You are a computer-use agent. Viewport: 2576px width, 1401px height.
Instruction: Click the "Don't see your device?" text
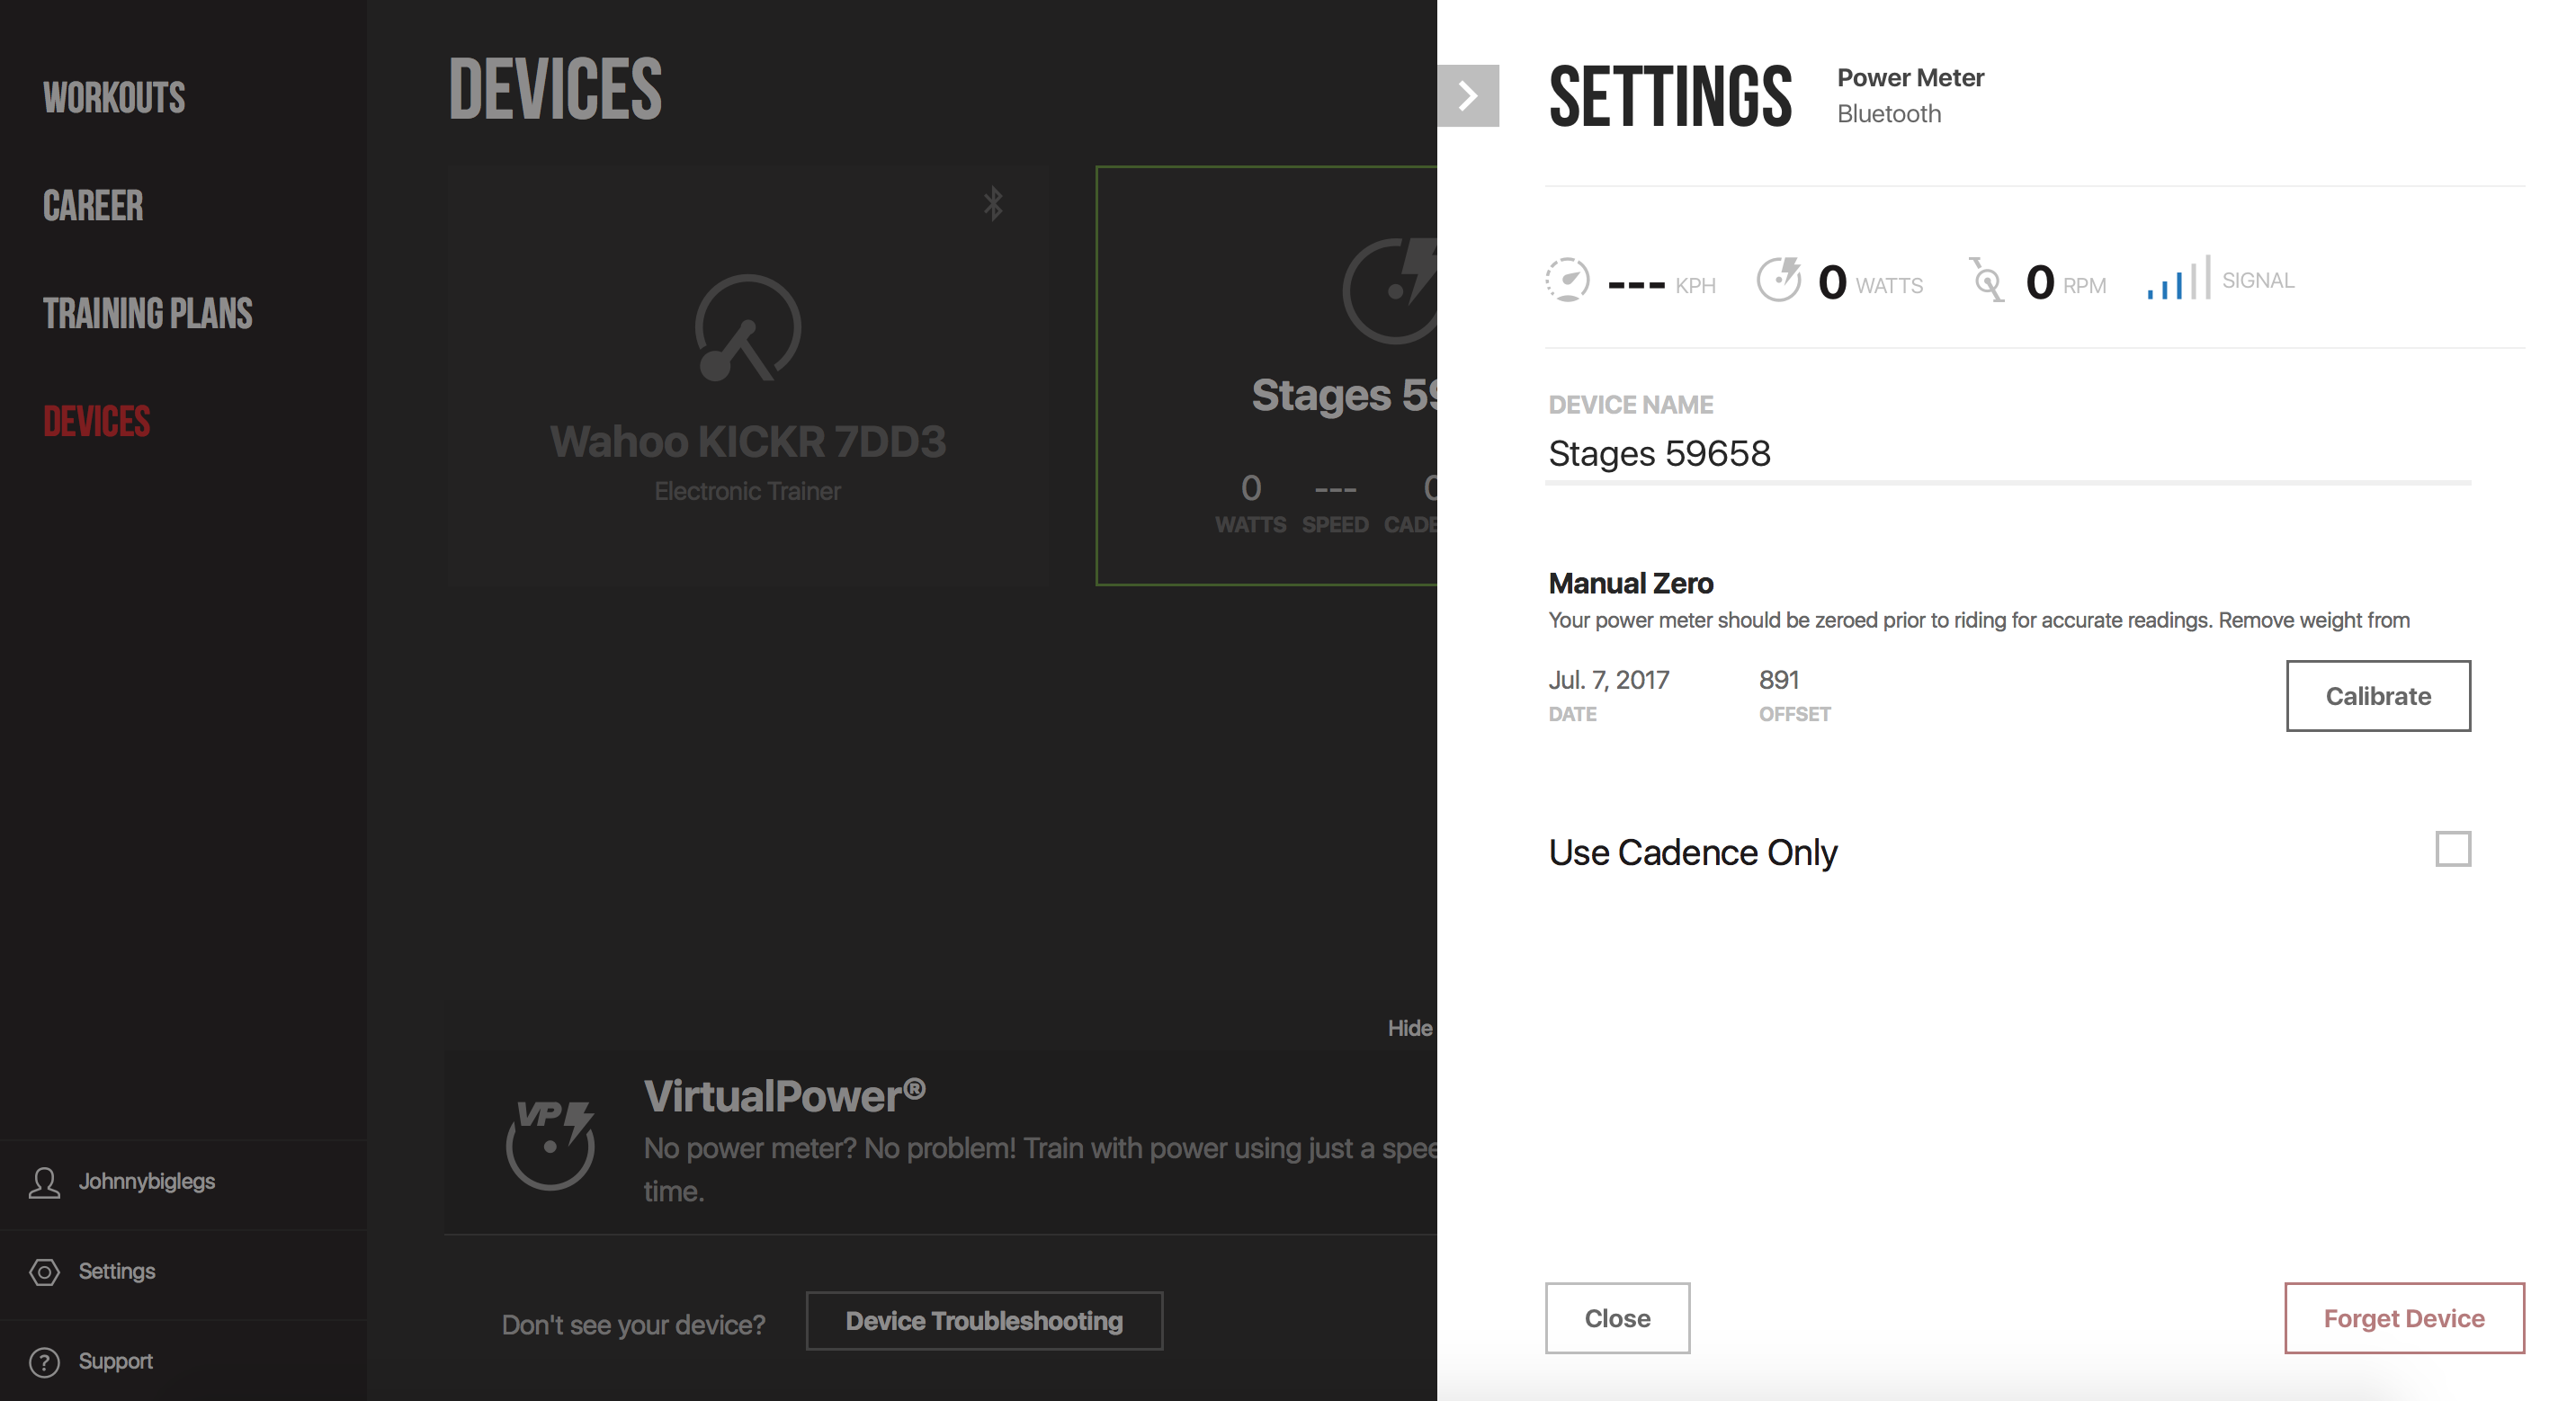coord(633,1325)
